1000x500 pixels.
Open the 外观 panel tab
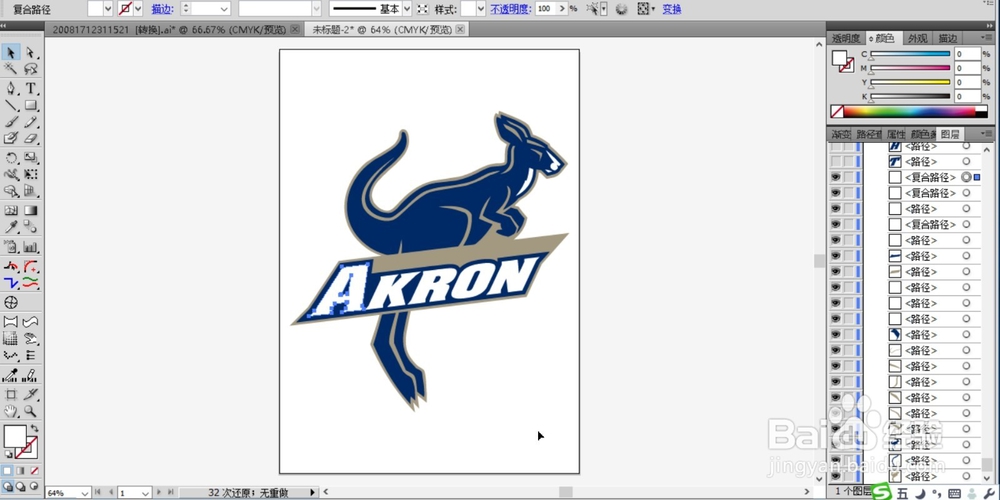918,39
